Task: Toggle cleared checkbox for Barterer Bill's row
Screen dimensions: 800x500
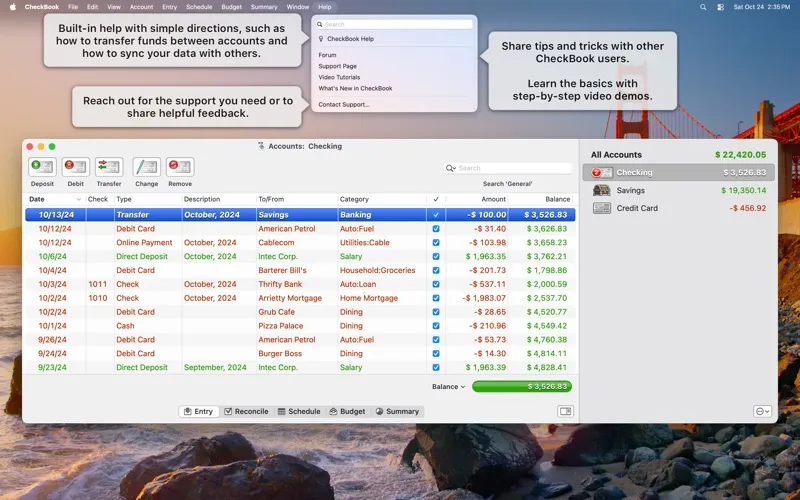Action: [436, 270]
